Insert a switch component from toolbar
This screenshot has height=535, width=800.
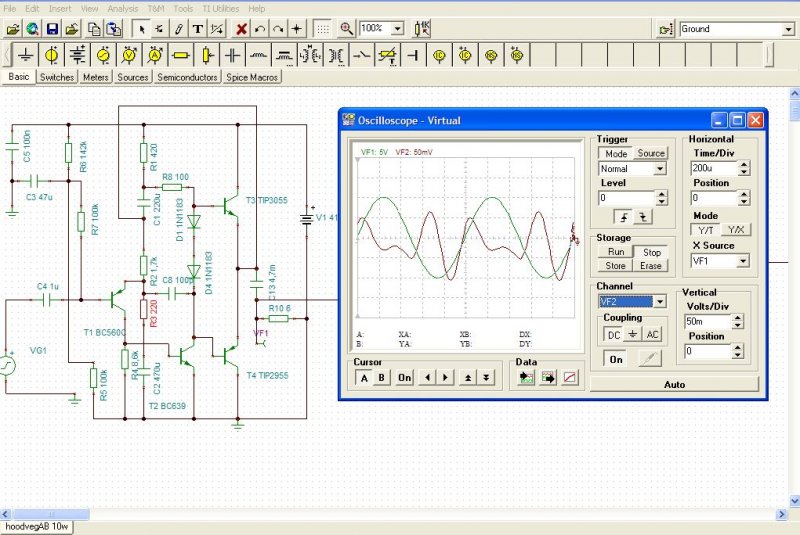click(362, 55)
